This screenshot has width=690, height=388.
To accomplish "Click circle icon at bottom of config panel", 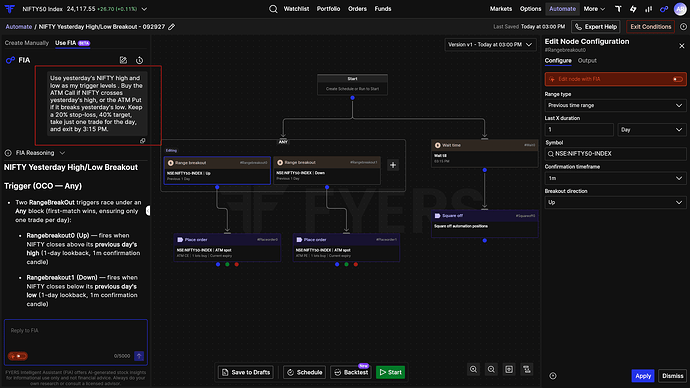I will (x=553, y=376).
